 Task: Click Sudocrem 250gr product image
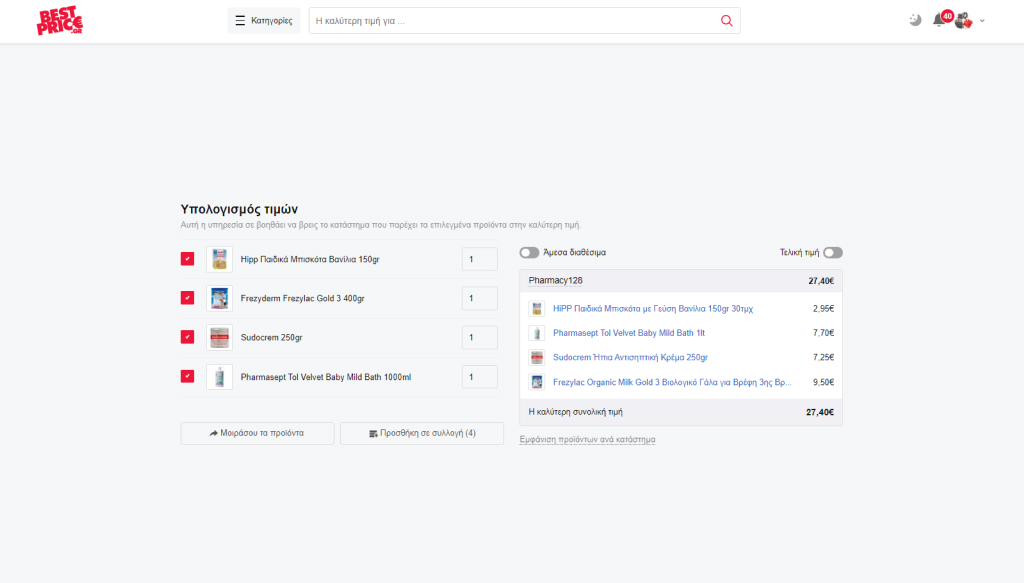pos(219,337)
